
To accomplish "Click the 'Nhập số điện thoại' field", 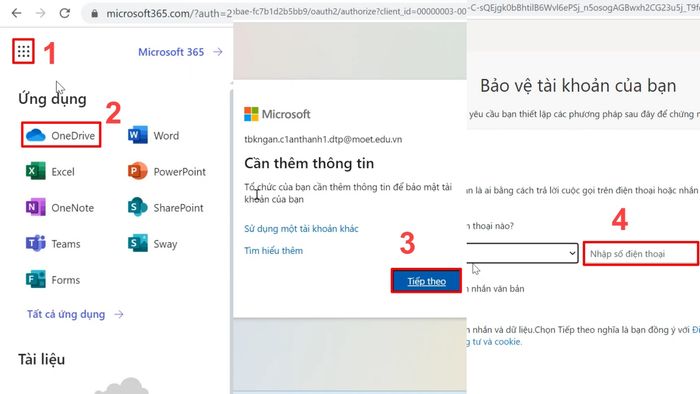I will pos(641,253).
